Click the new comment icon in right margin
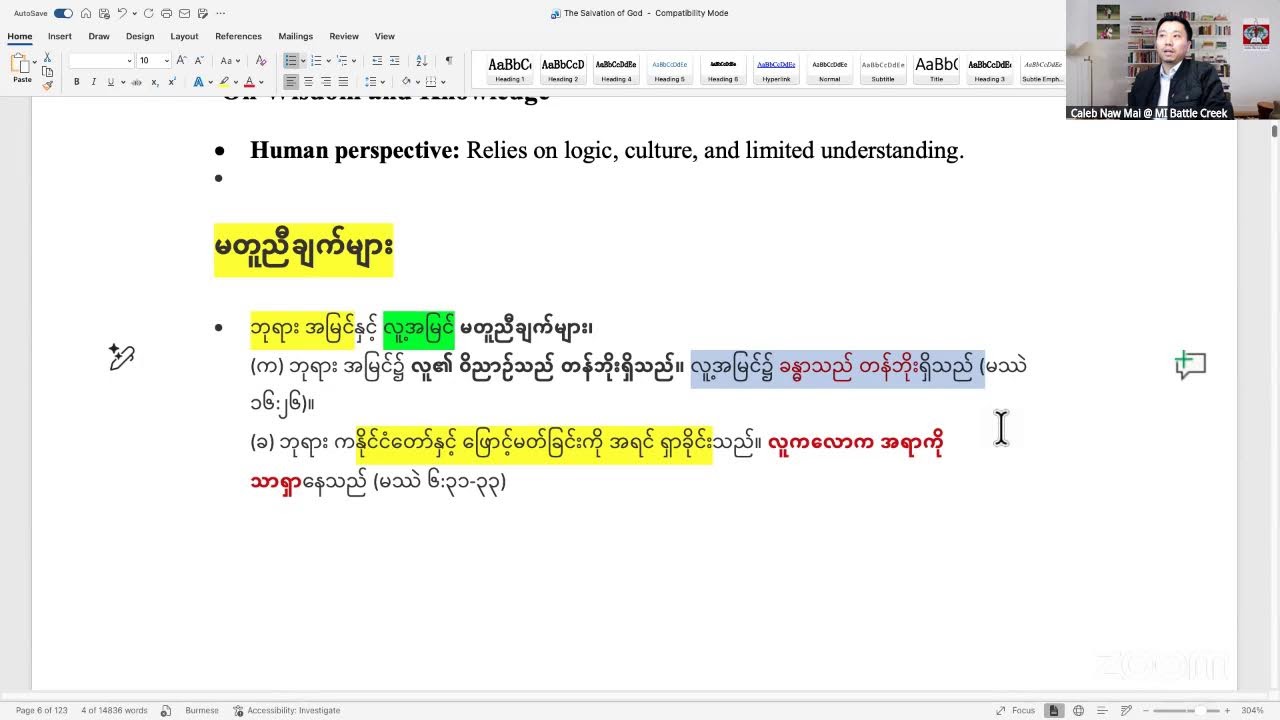Viewport: 1280px width, 720px height. tap(1190, 365)
